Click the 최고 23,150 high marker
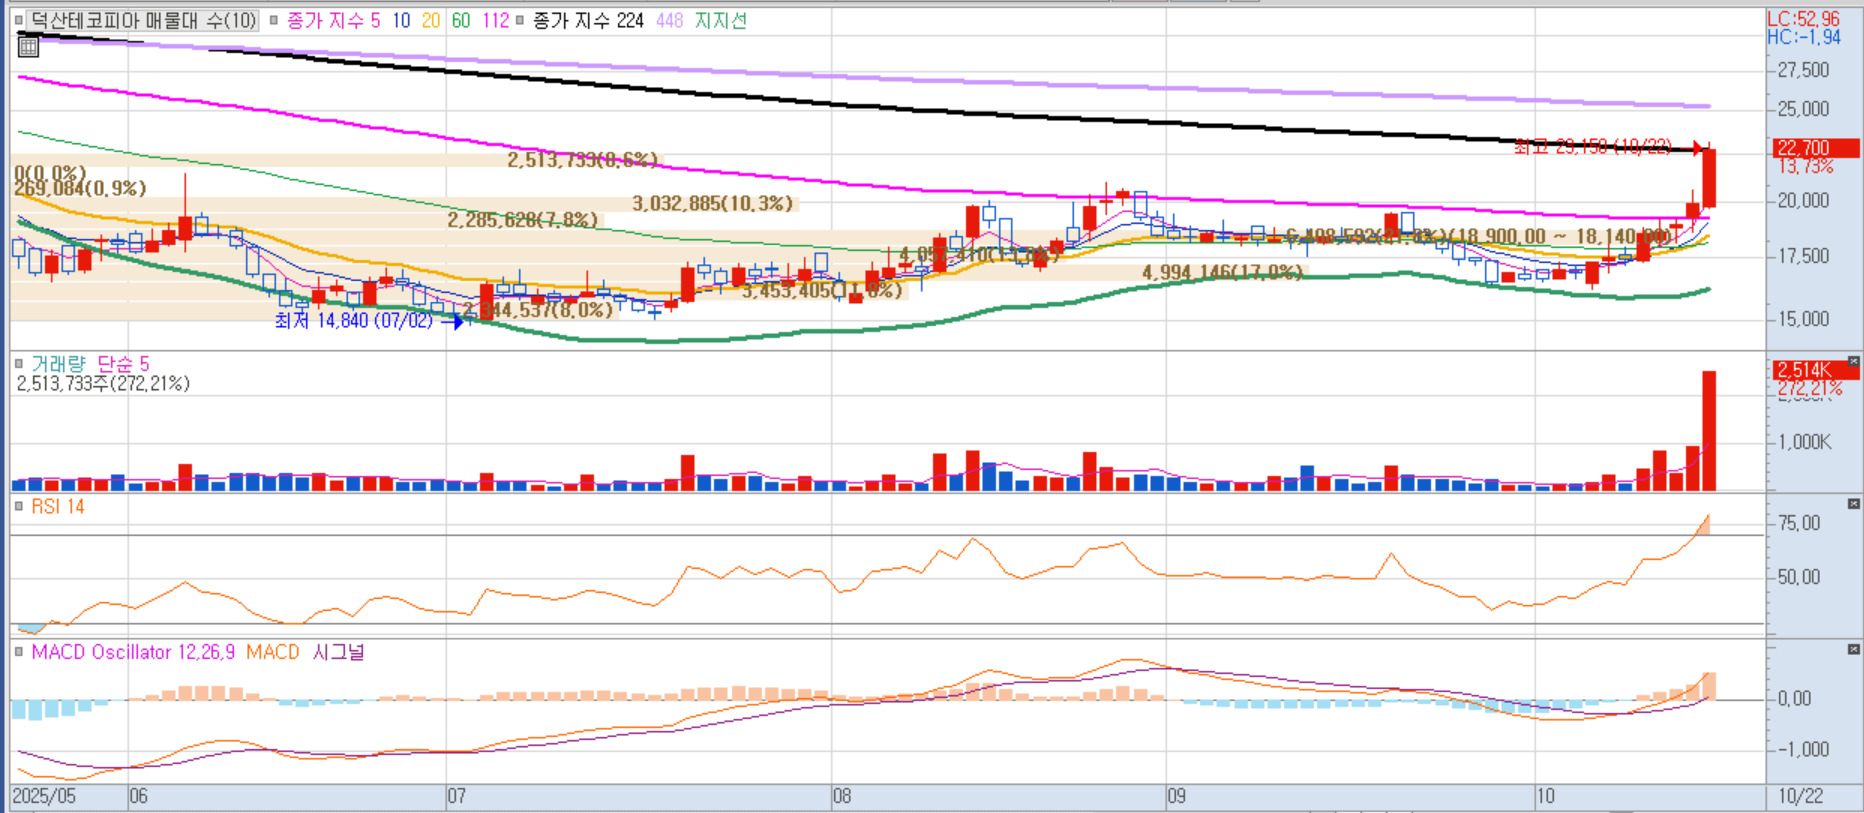This screenshot has width=1864, height=813. [x=1592, y=147]
